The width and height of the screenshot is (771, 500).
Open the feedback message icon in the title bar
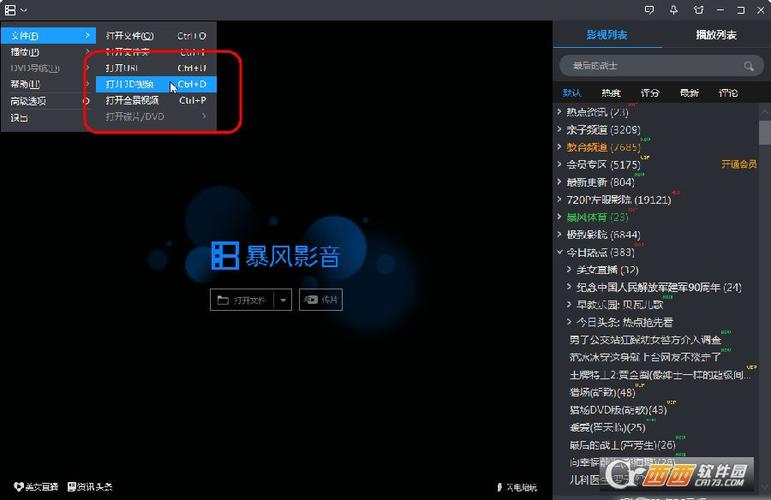[x=650, y=10]
